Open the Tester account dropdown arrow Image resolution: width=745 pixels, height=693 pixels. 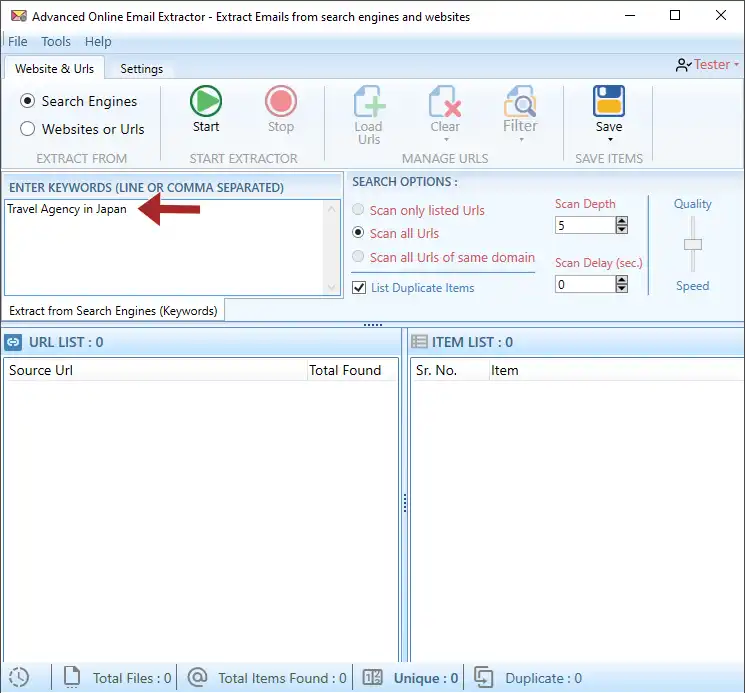(x=736, y=64)
